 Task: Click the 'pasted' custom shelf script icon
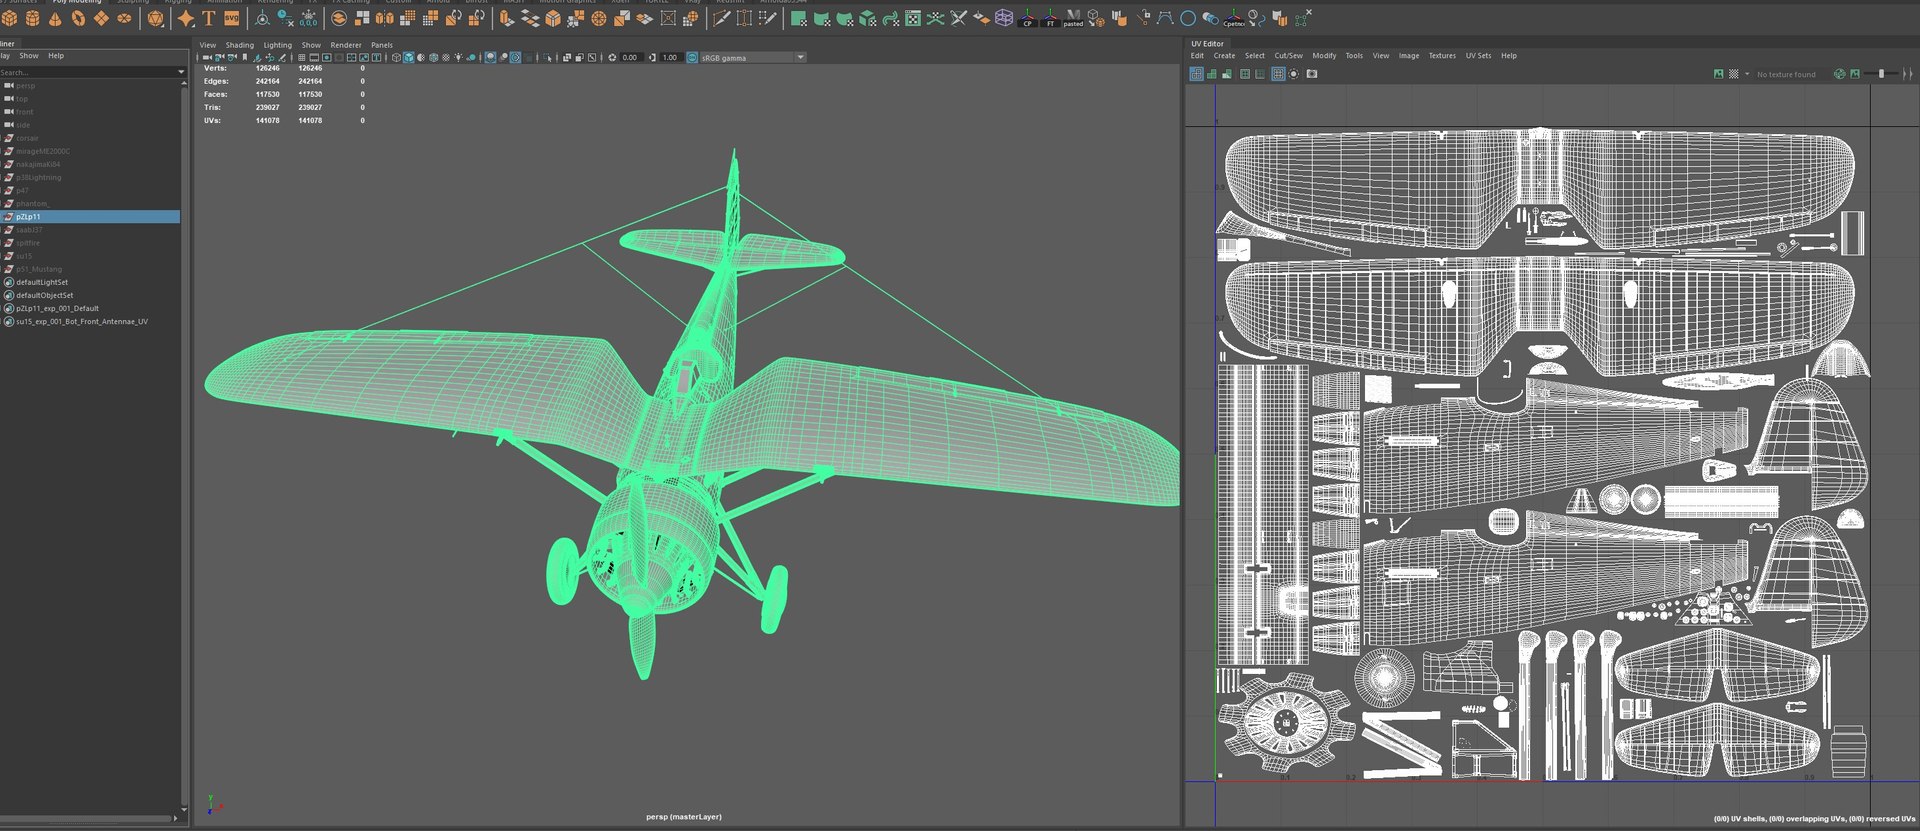(1073, 19)
